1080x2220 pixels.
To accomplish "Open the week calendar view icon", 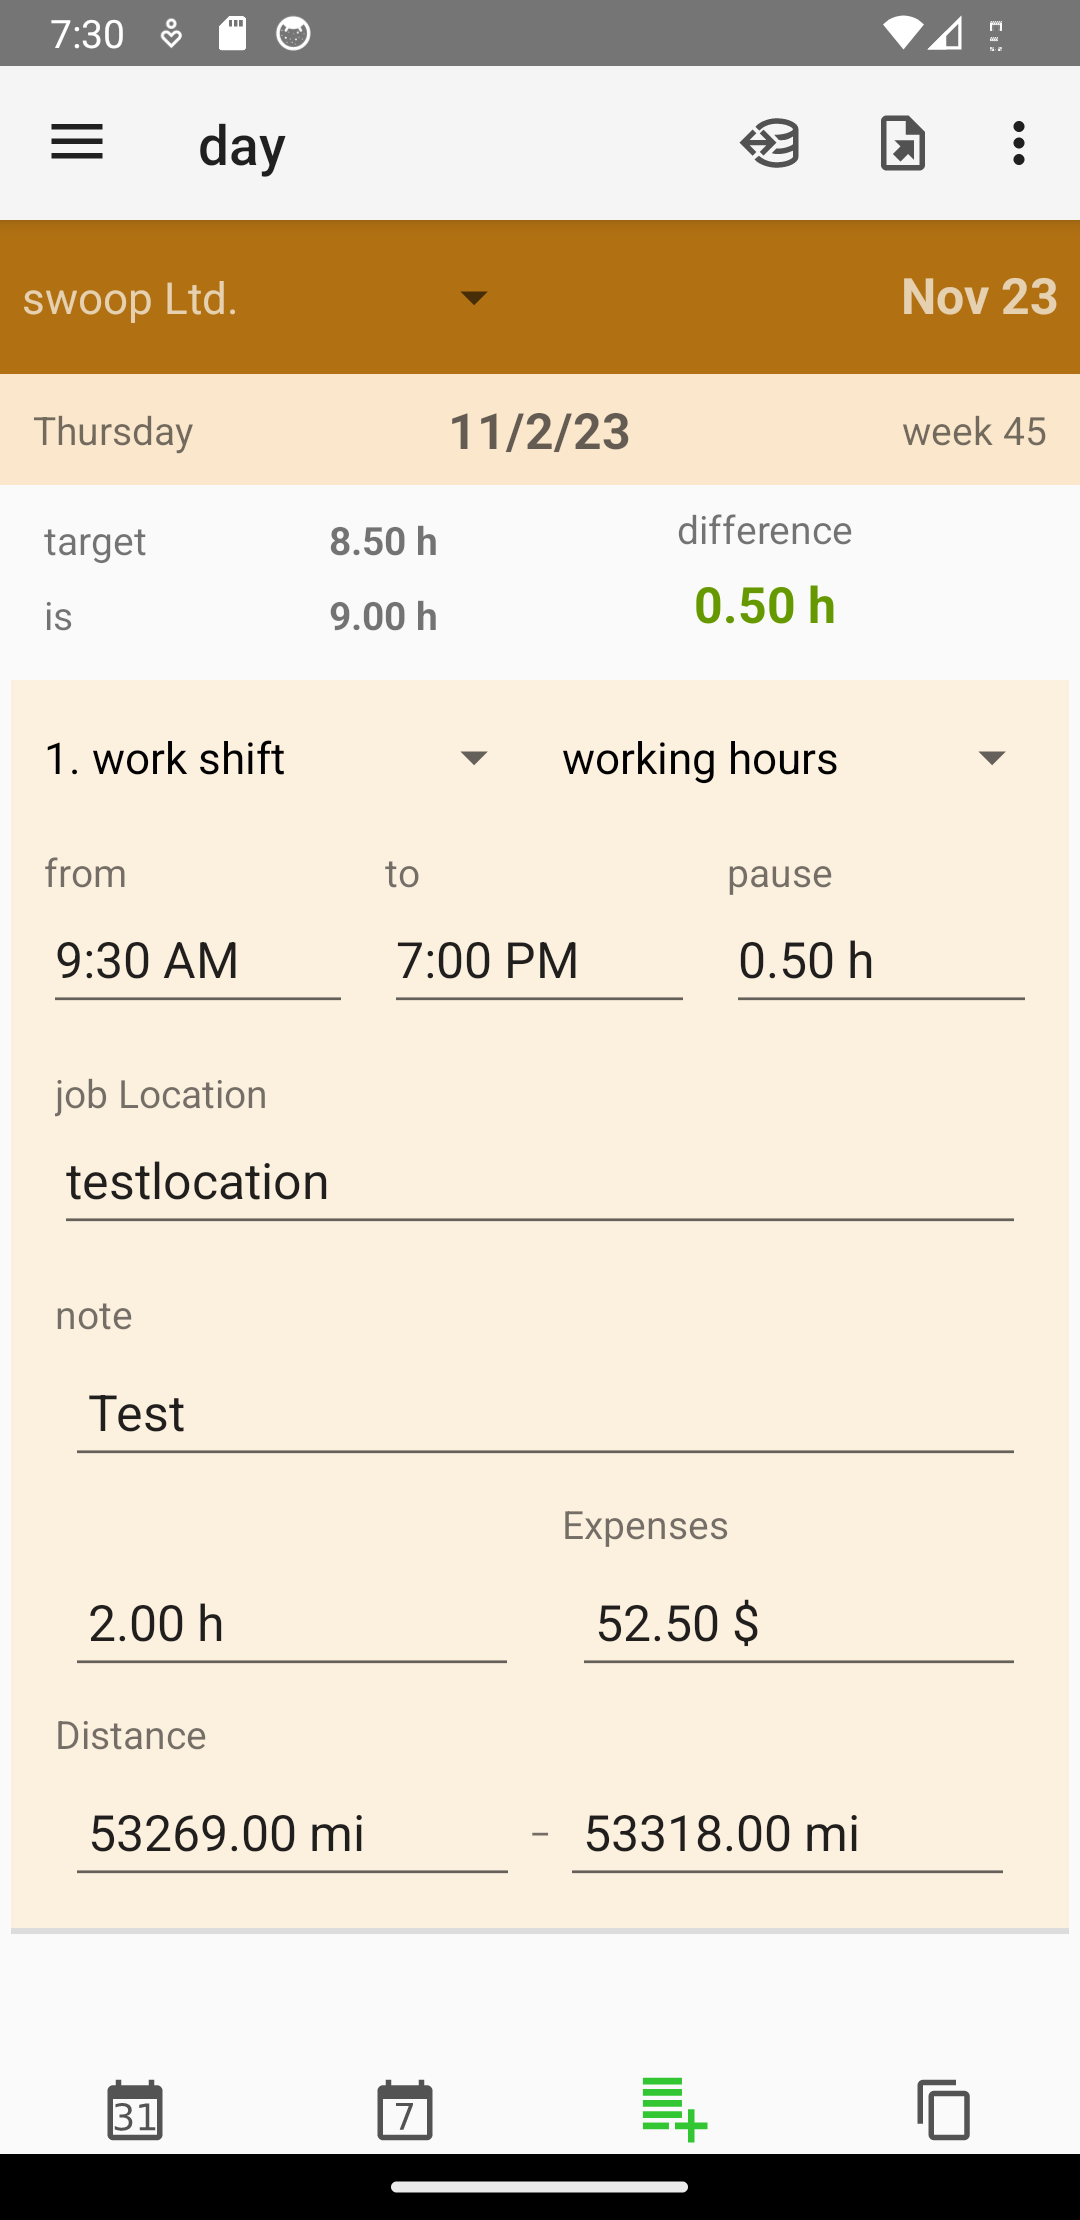I will click(x=405, y=2110).
